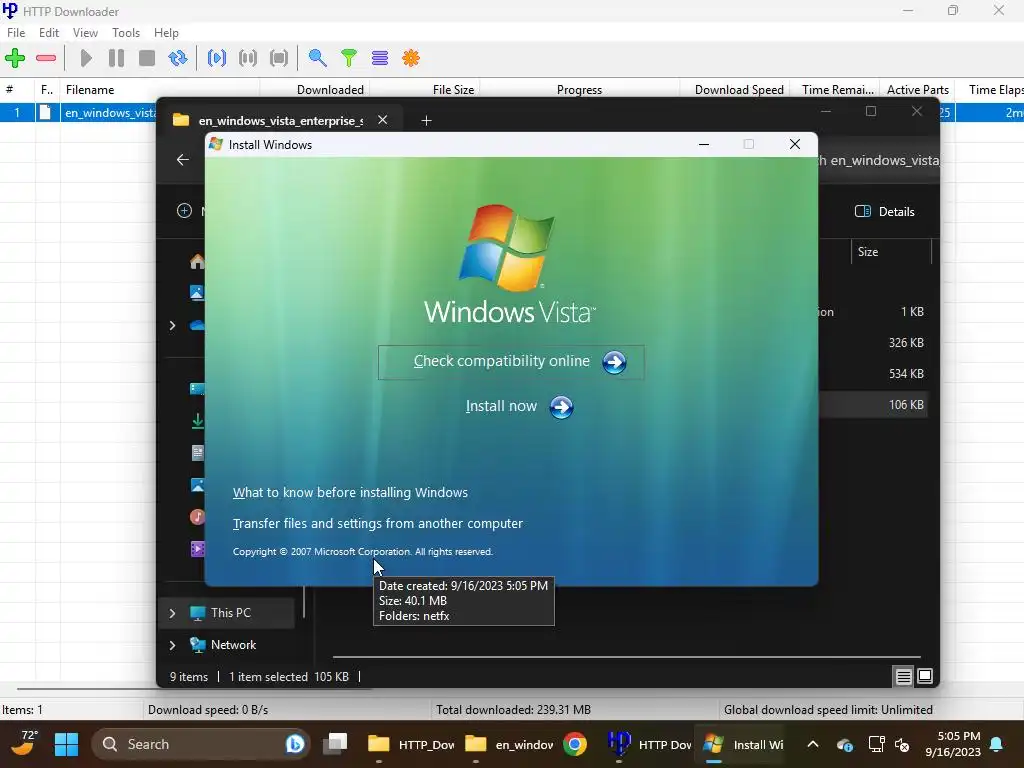
Task: Select the en_windows_vista download row
Action: pyautogui.click(x=78, y=112)
